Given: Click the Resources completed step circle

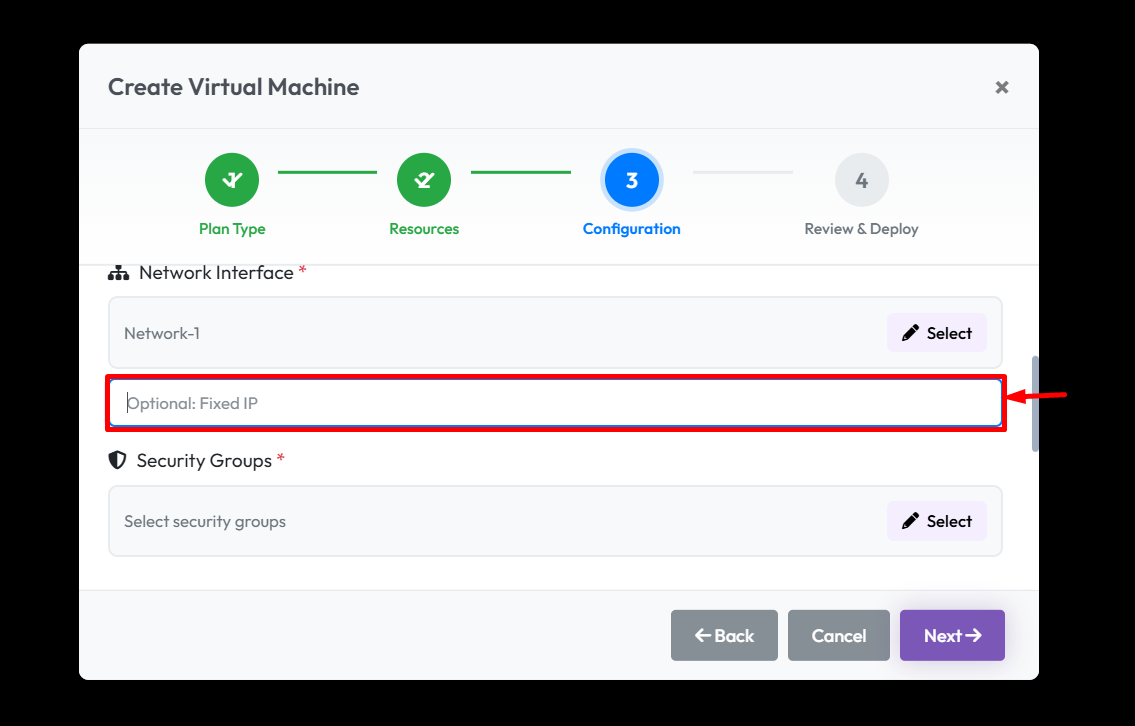Looking at the screenshot, I should 424,180.
